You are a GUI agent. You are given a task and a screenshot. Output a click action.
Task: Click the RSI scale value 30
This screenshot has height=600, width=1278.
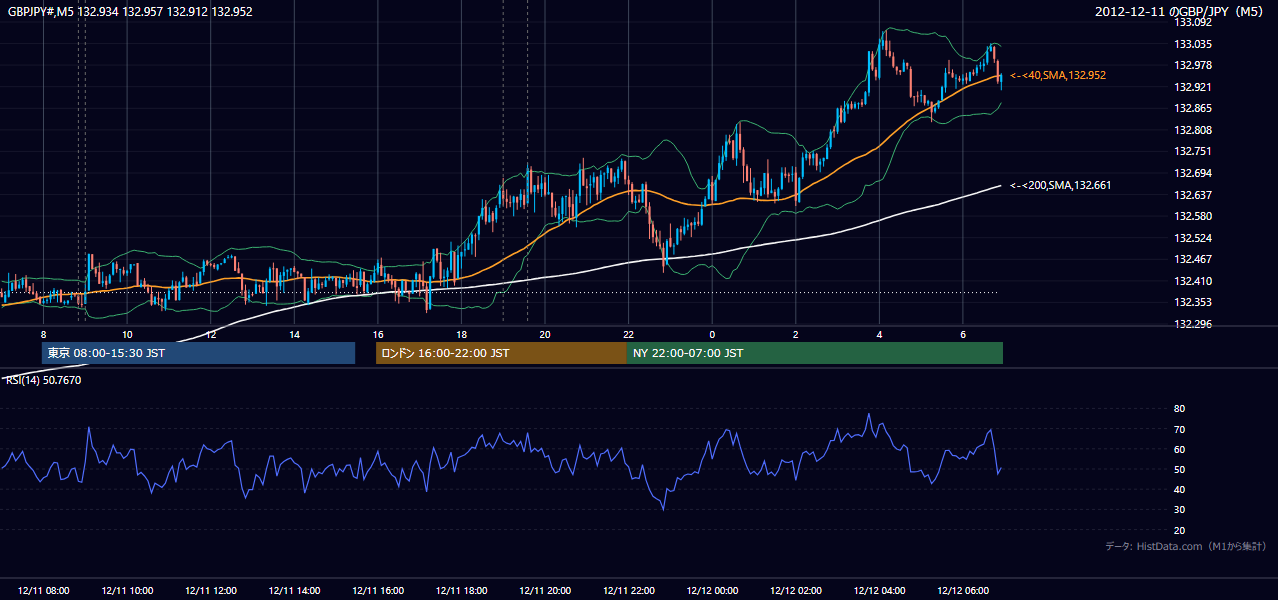1179,510
